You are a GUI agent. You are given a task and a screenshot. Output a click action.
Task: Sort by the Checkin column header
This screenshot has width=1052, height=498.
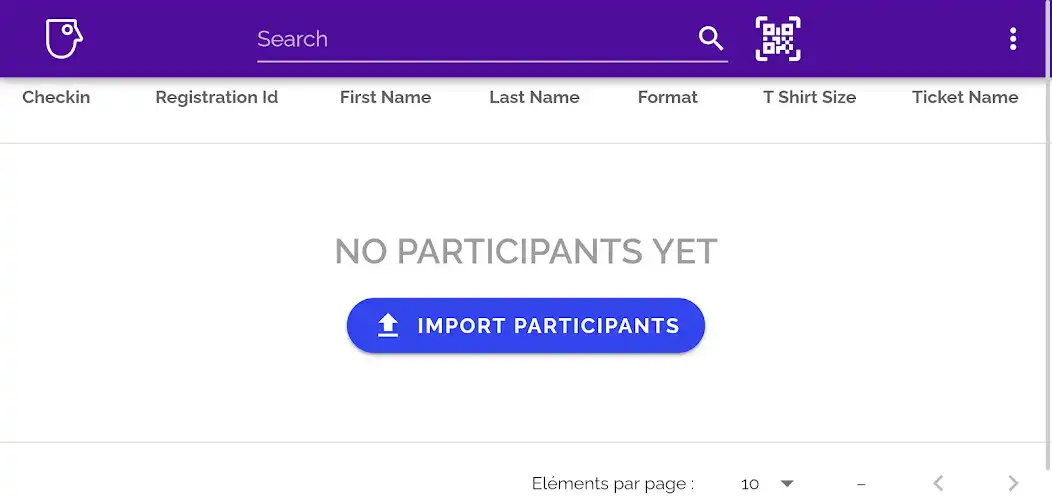click(56, 97)
